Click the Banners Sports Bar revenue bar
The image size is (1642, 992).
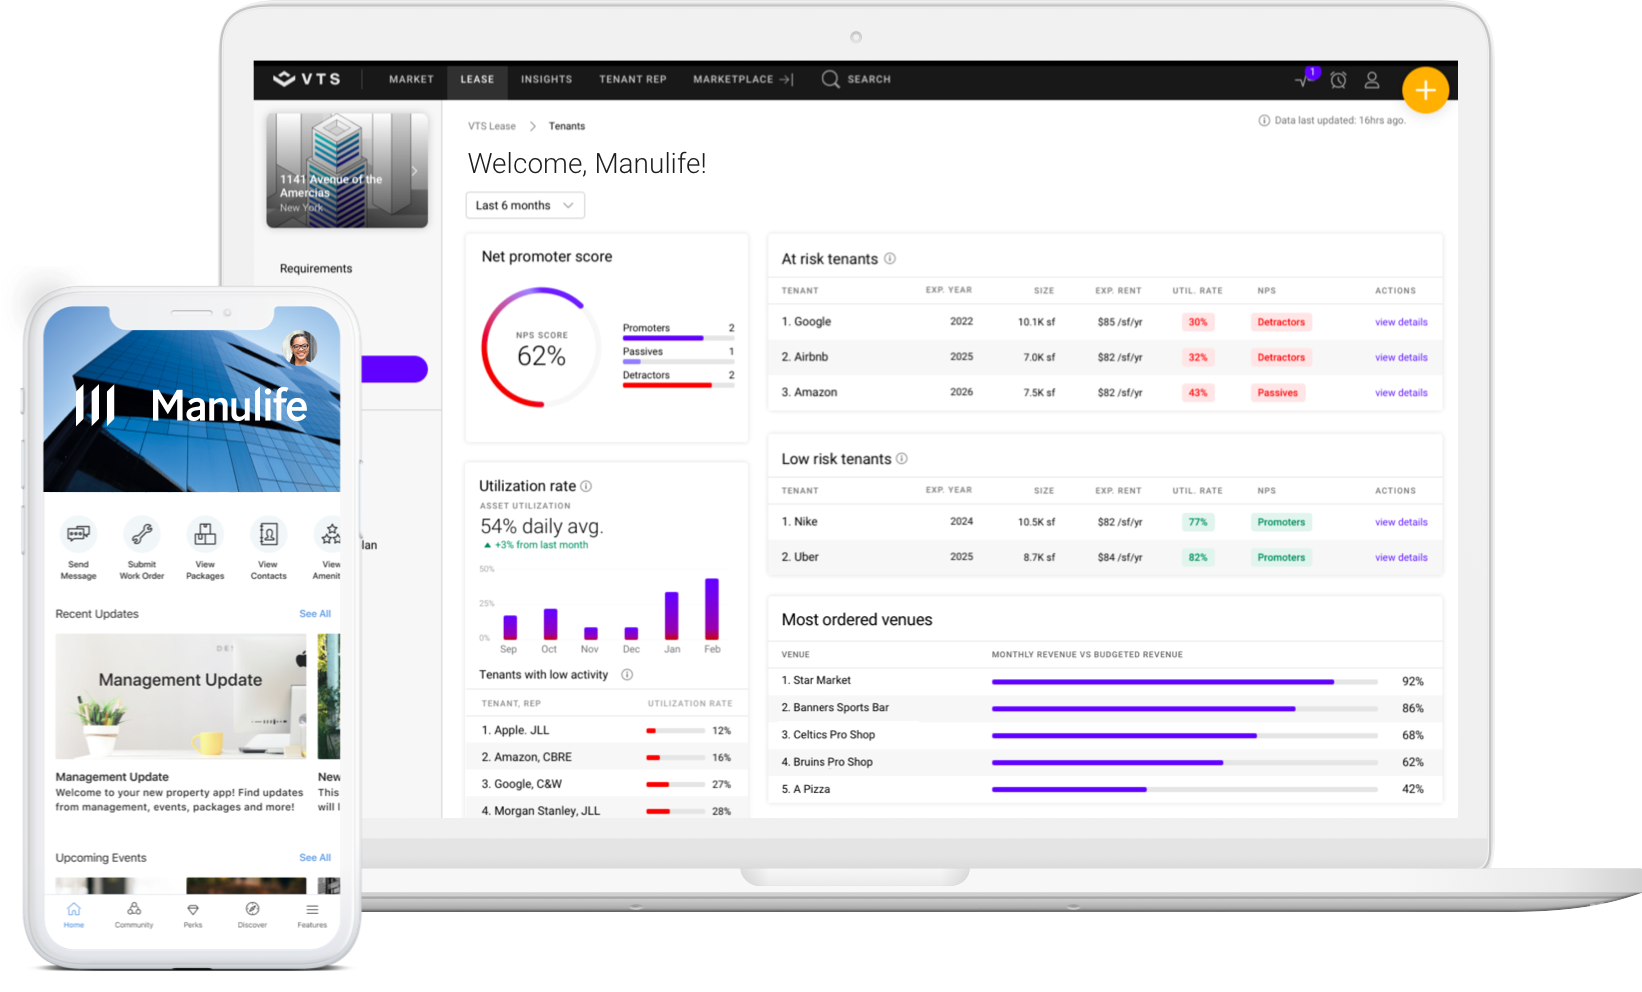pyautogui.click(x=1184, y=709)
